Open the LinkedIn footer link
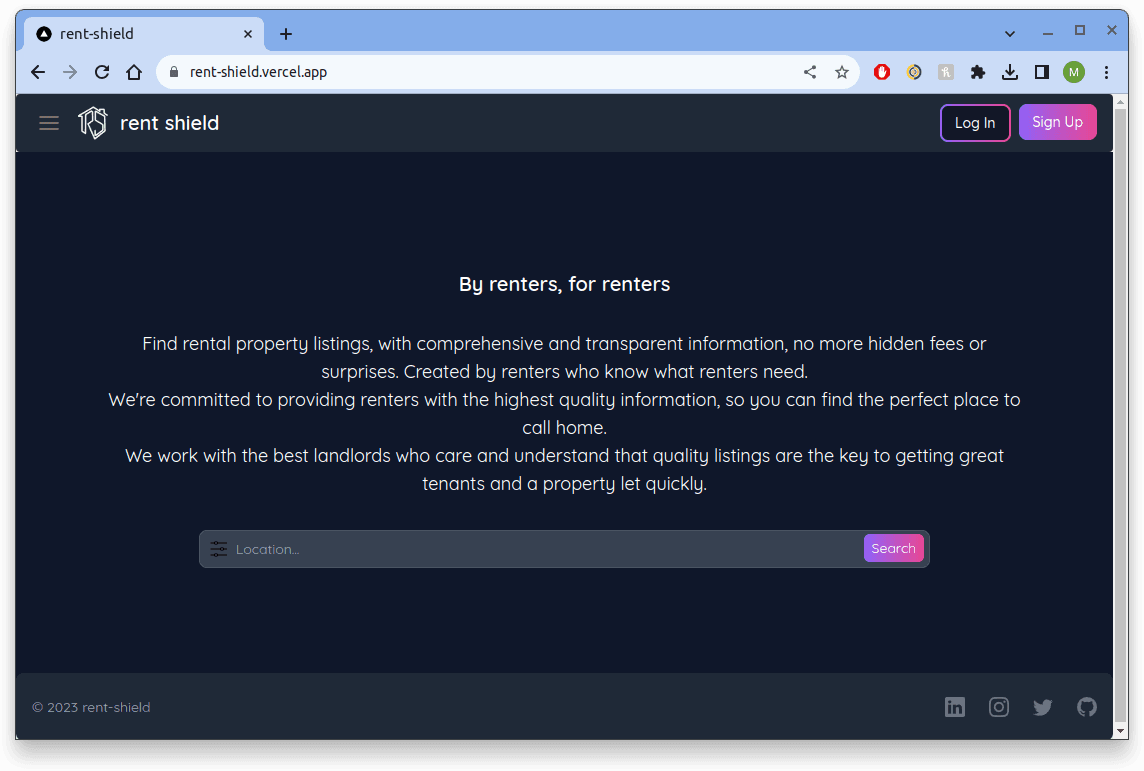The width and height of the screenshot is (1144, 771). click(954, 707)
